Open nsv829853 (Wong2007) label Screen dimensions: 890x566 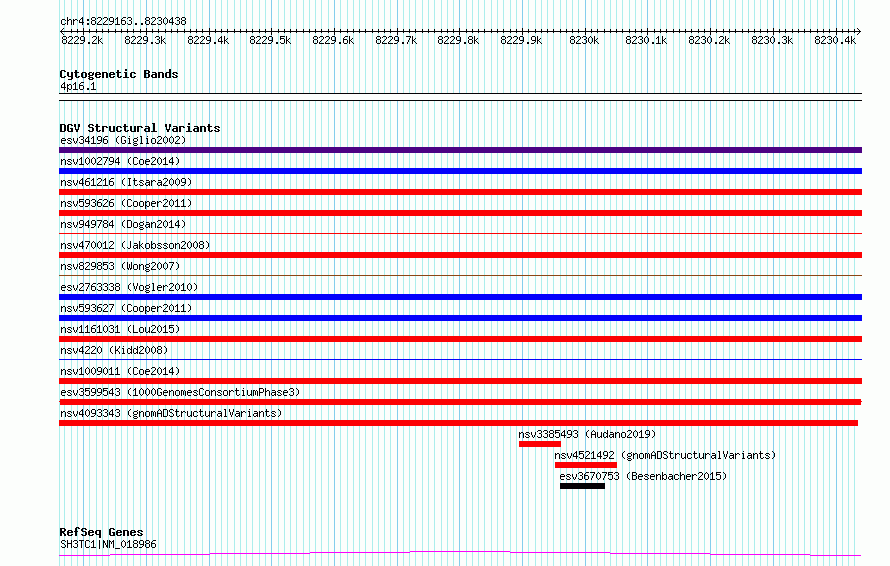(120, 266)
